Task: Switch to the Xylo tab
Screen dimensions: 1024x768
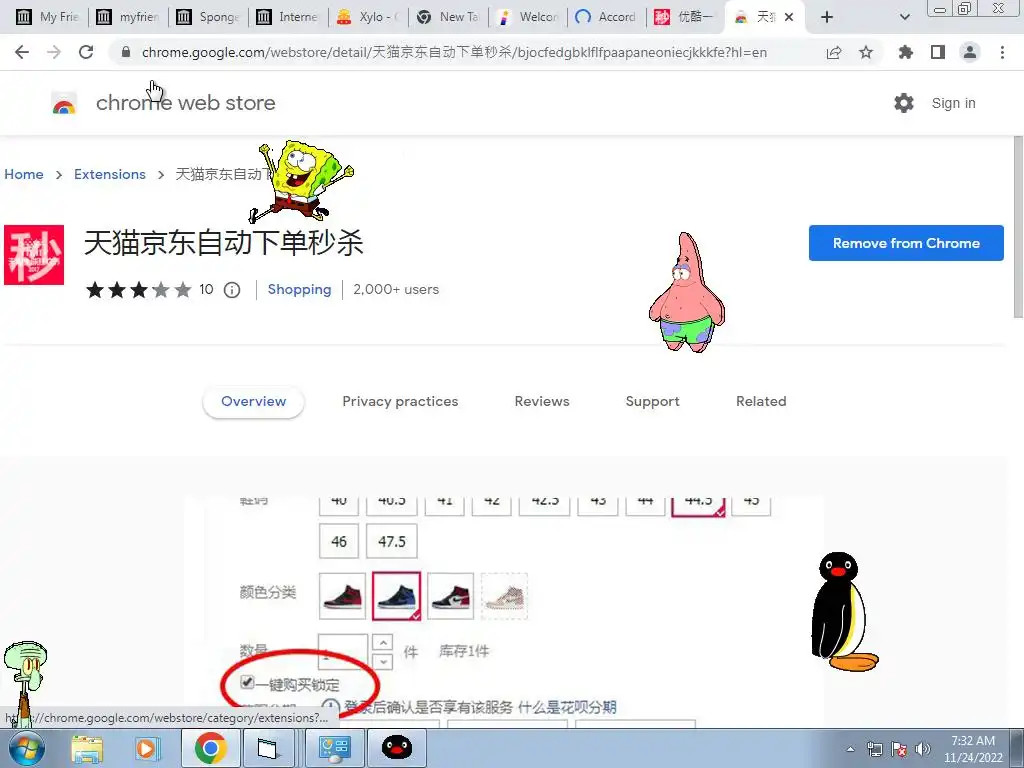Action: tap(369, 17)
